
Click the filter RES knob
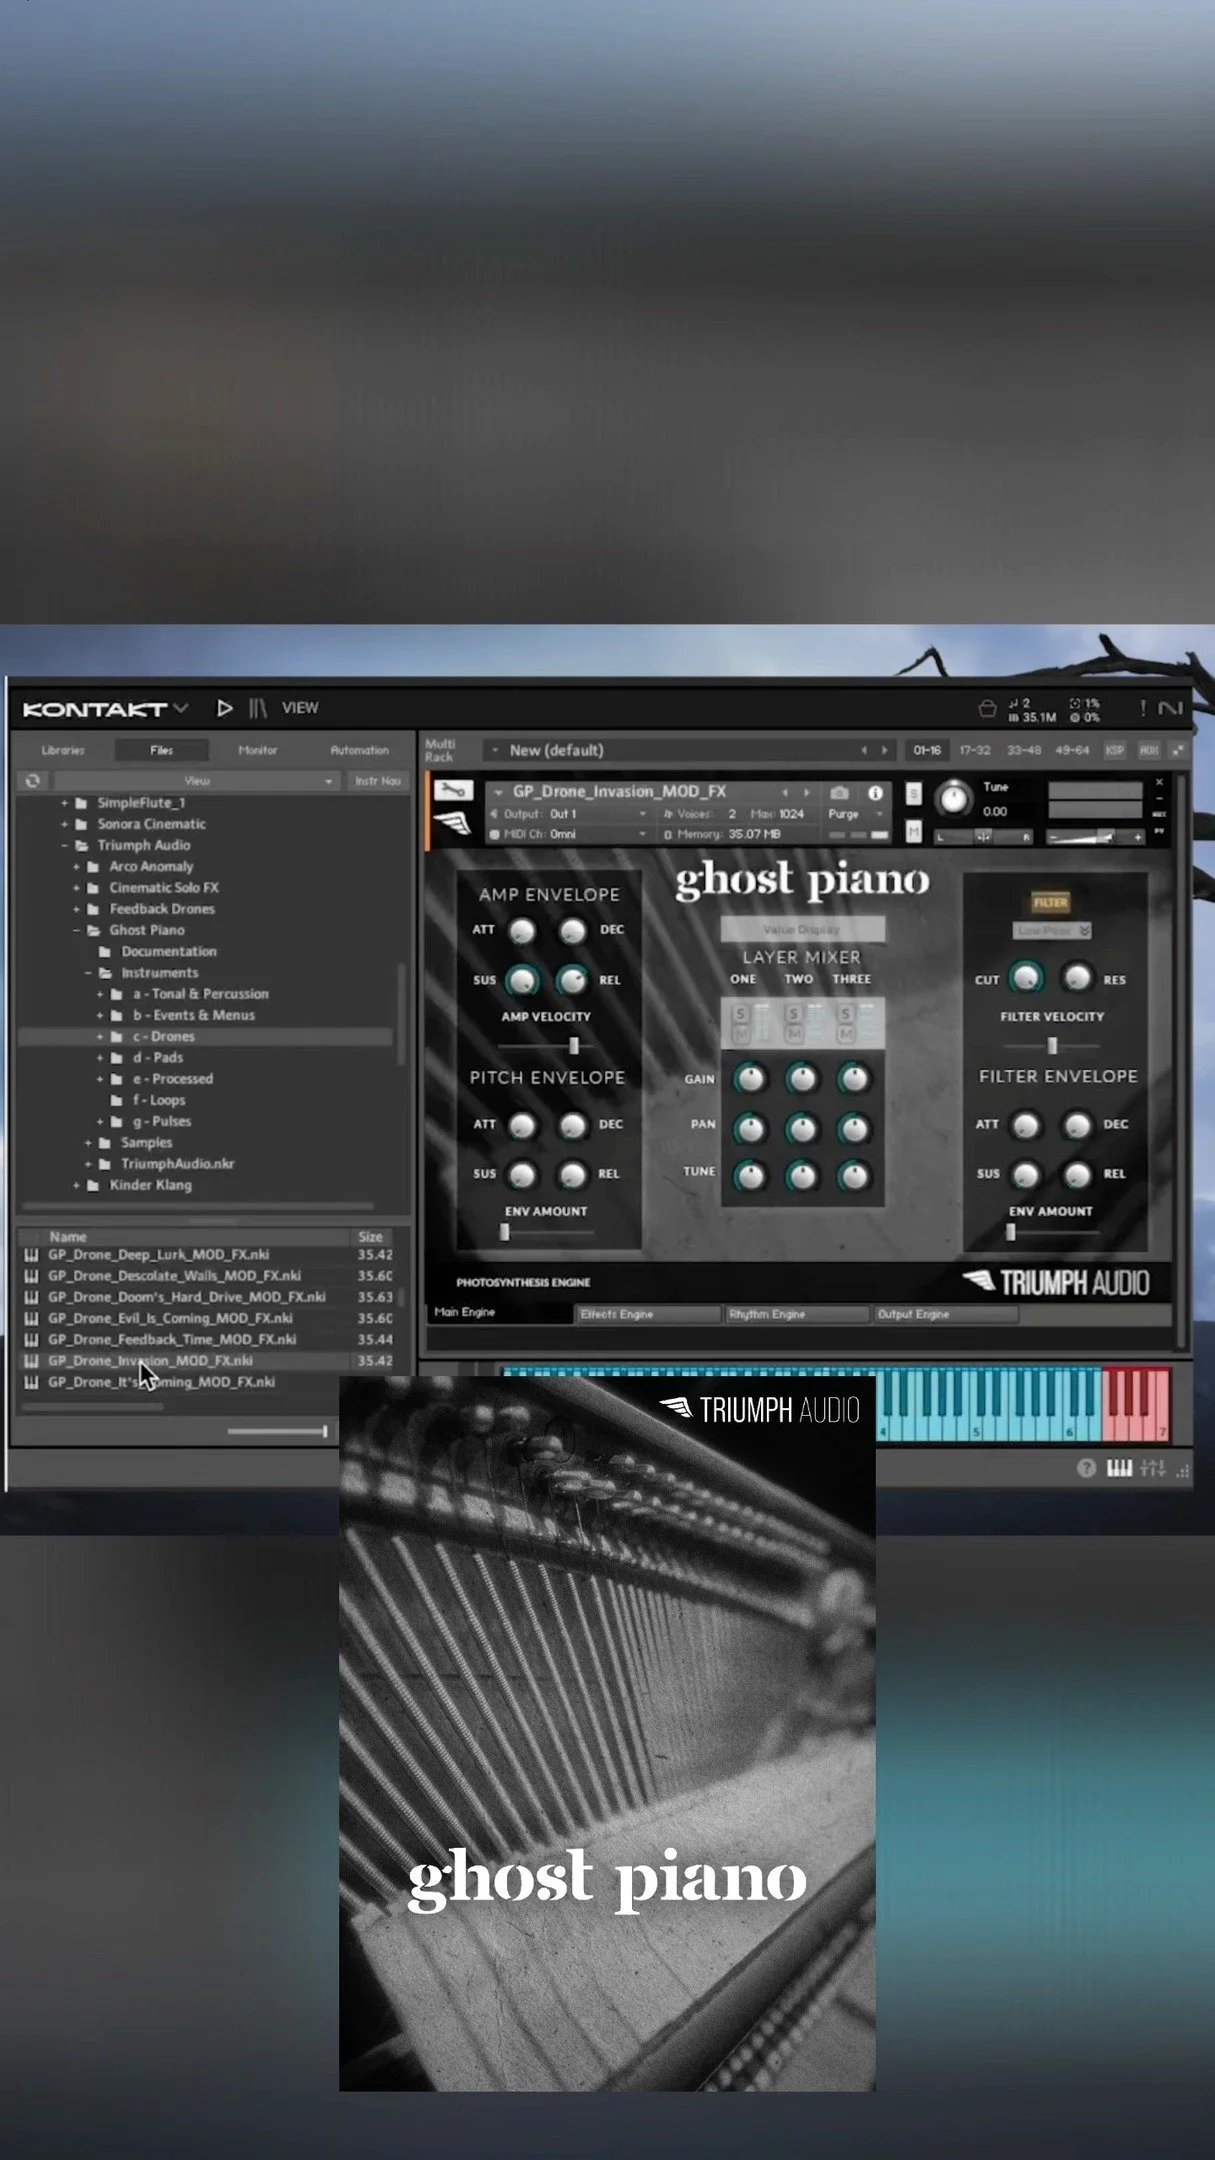[1077, 977]
